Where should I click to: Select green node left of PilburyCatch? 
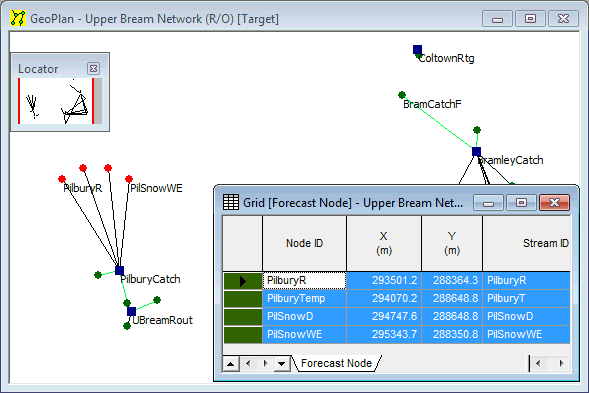(98, 275)
